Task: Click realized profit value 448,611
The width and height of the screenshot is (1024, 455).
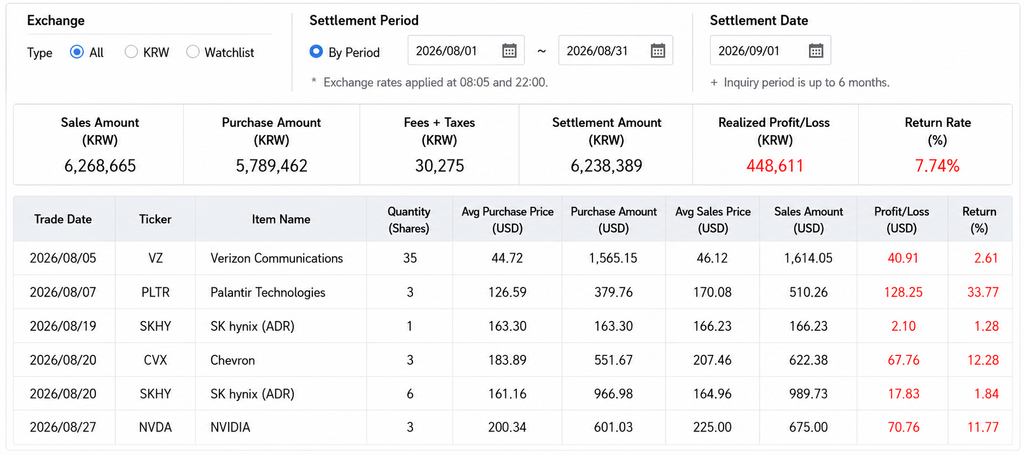Action: coord(775,166)
